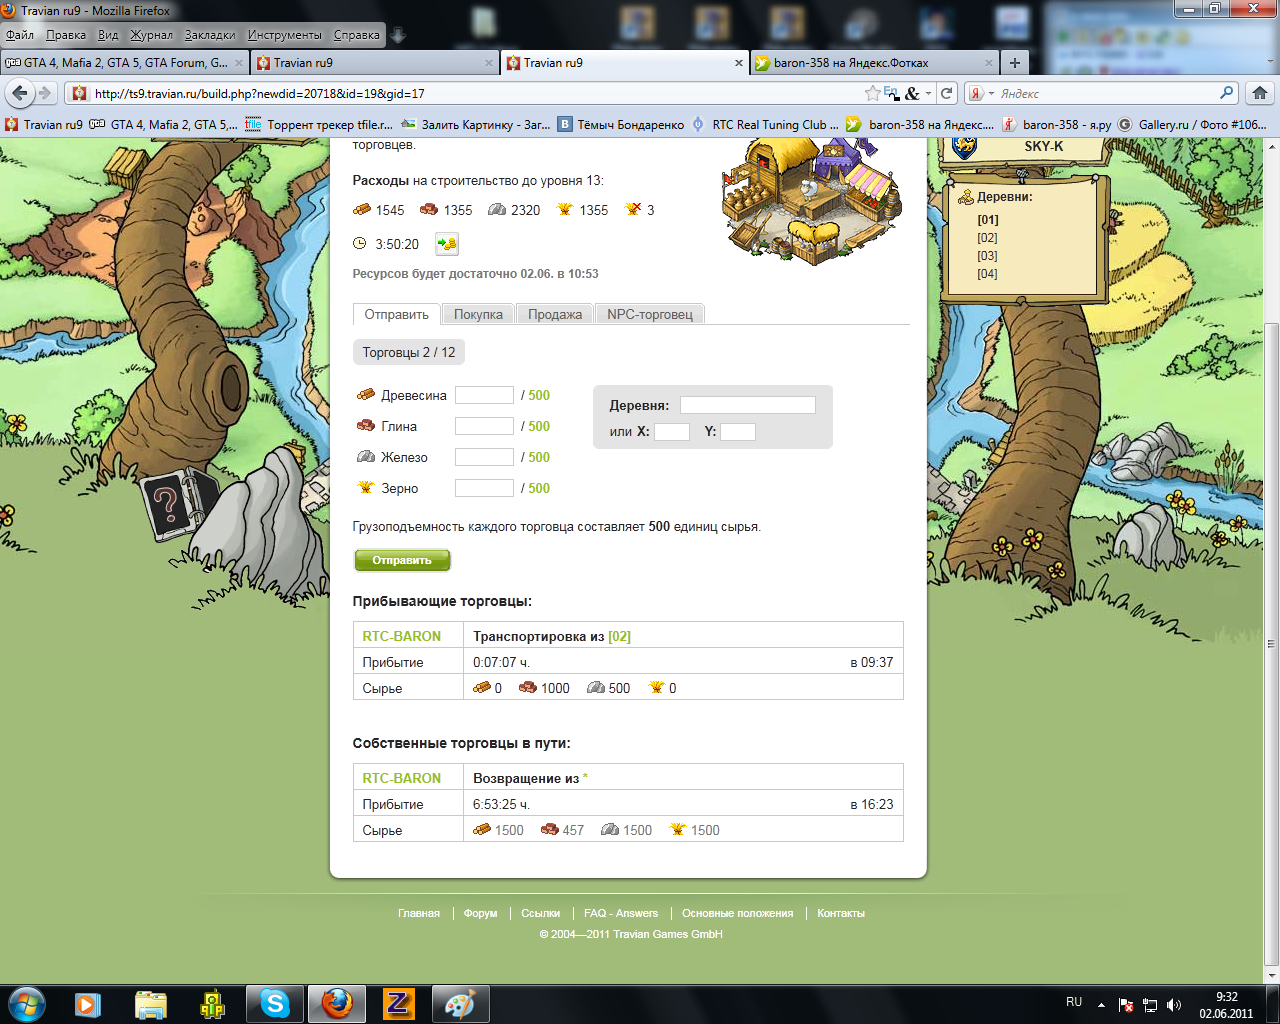The image size is (1280, 1024).
Task: Bookmark this page with the star icon
Action: click(873, 93)
